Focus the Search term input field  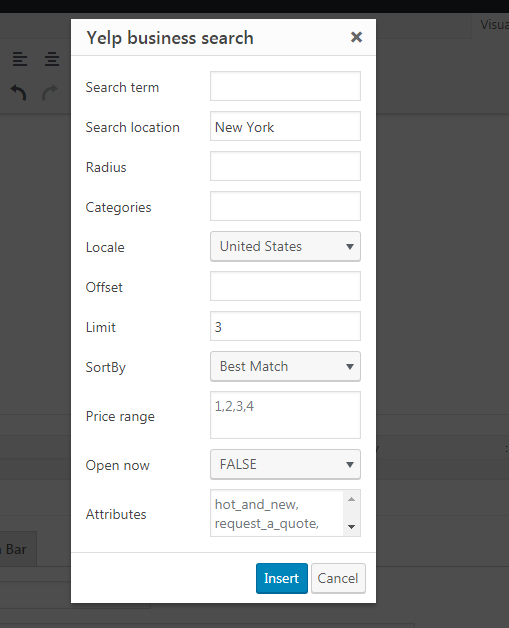(285, 86)
